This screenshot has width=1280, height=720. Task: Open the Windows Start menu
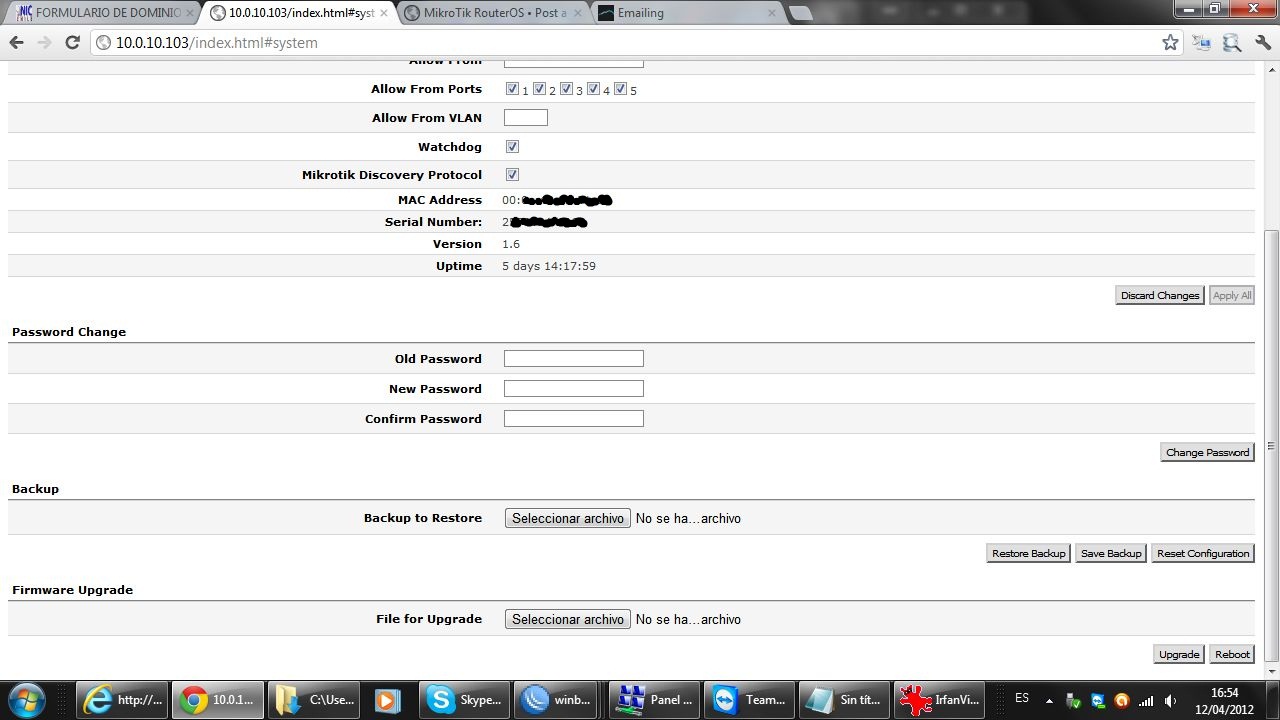point(25,700)
